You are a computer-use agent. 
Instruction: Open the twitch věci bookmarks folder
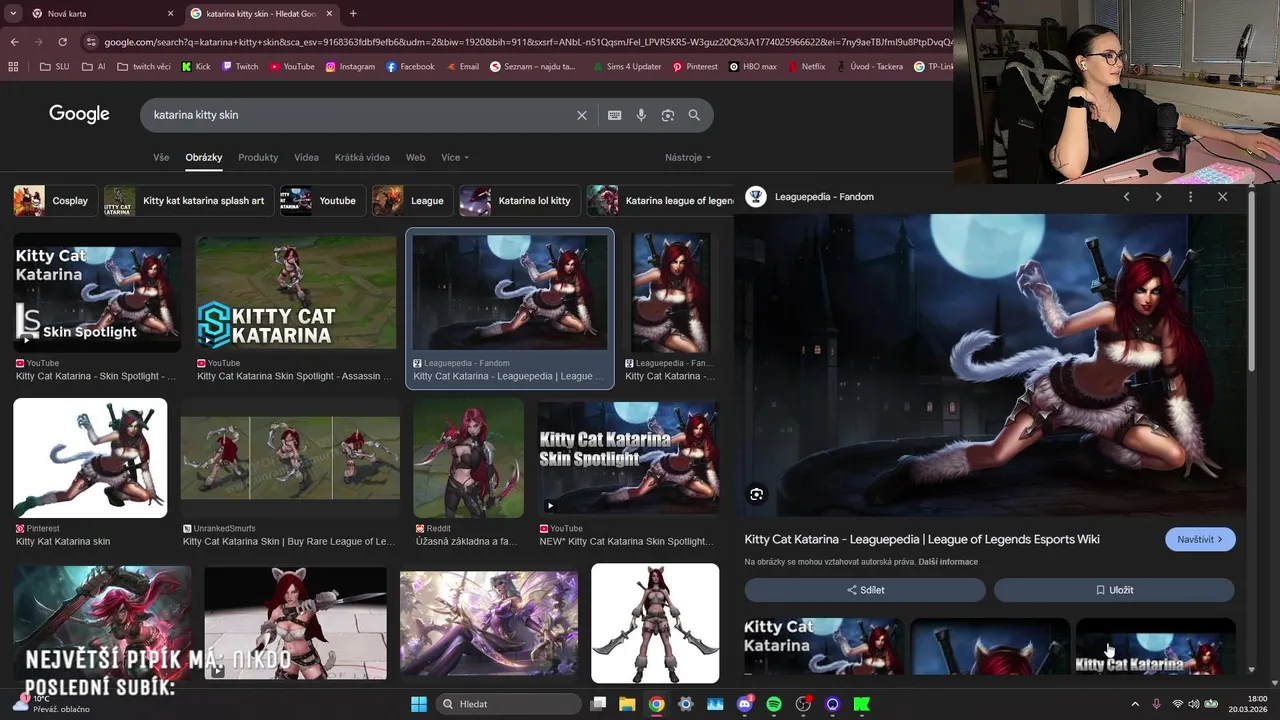click(x=144, y=67)
